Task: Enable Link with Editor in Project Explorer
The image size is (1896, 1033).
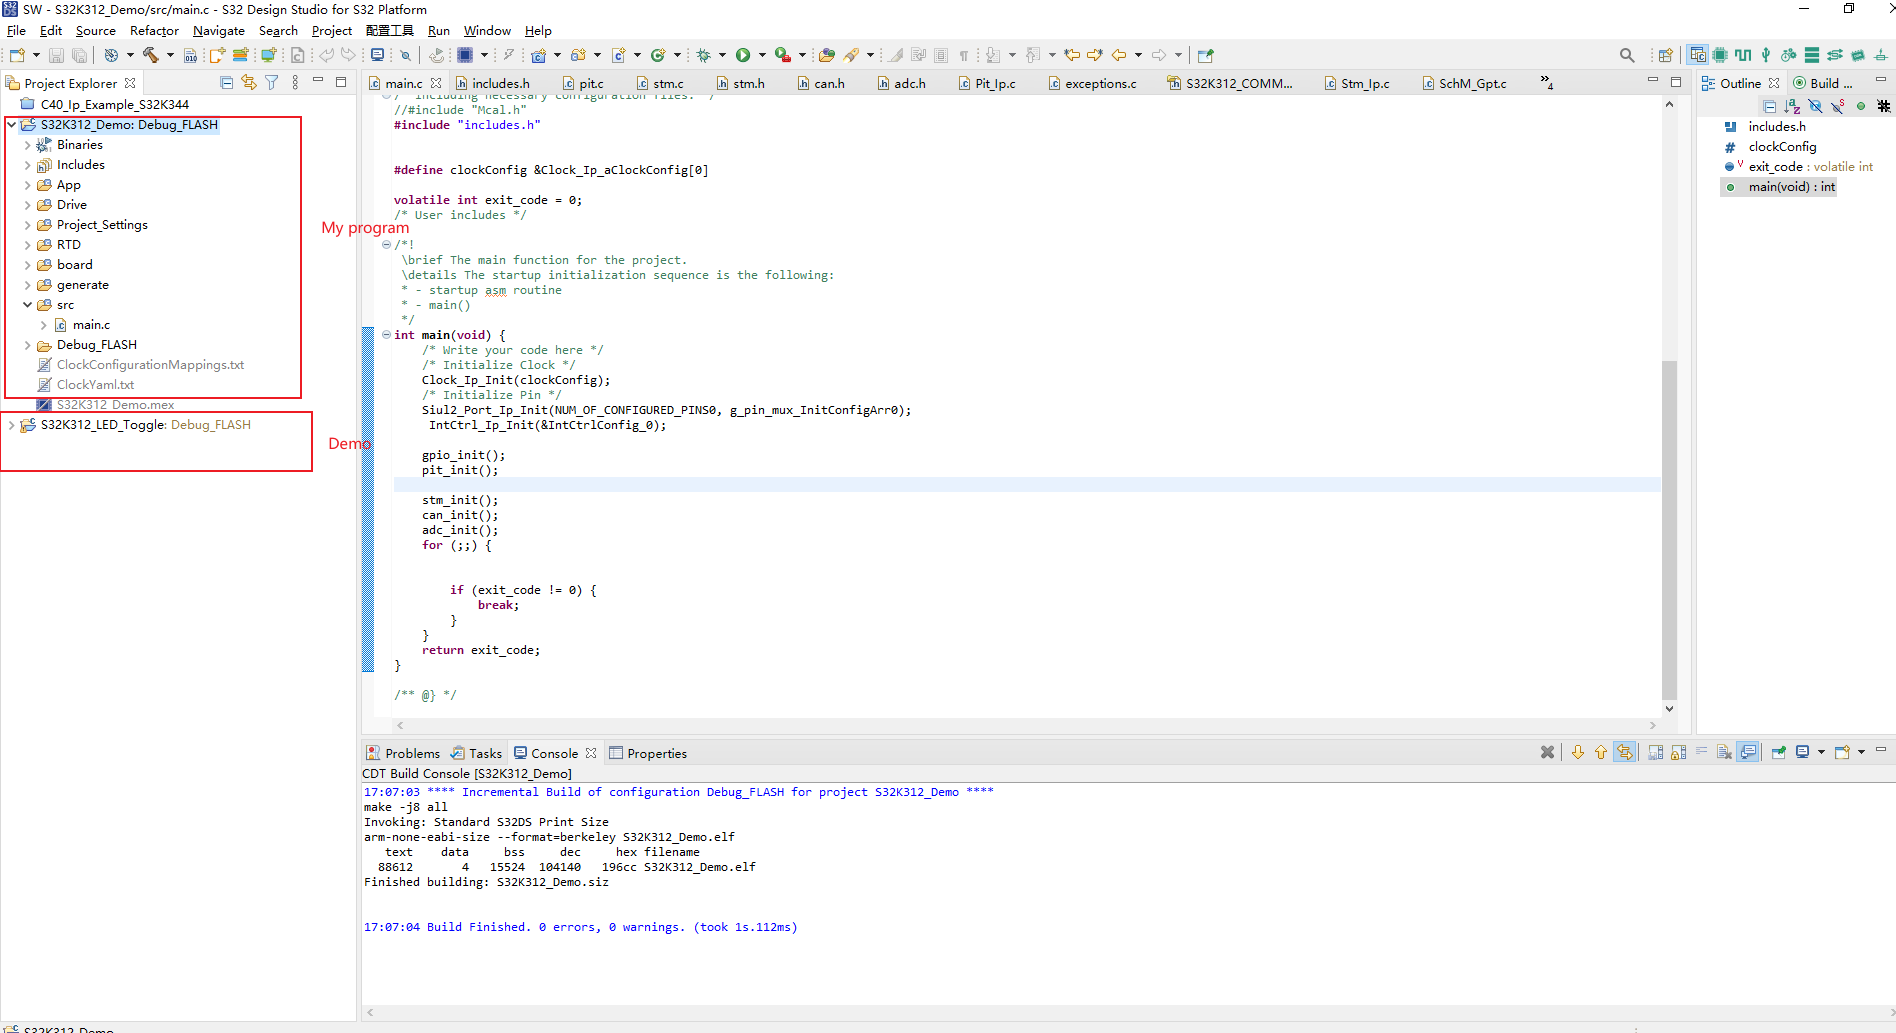Action: [249, 82]
